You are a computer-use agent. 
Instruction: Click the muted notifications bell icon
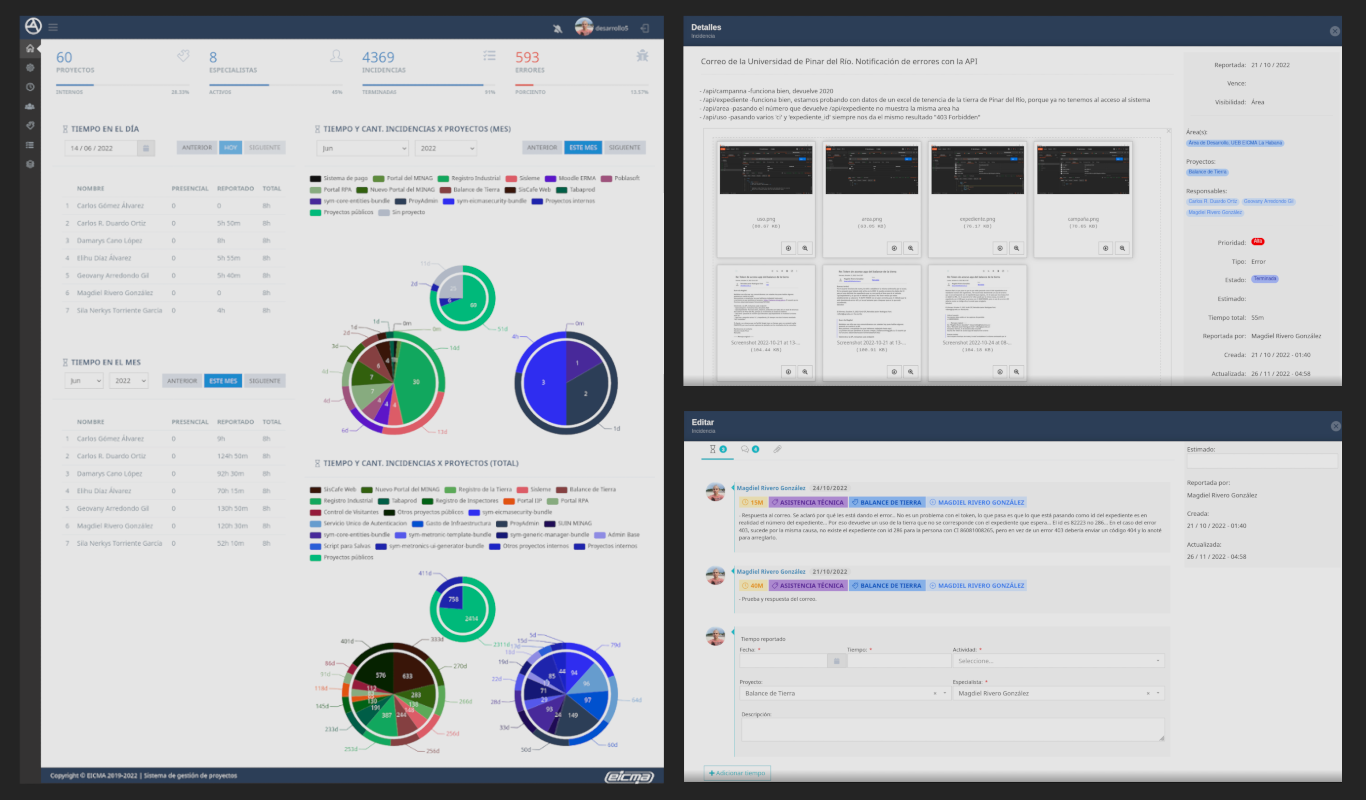(x=557, y=28)
